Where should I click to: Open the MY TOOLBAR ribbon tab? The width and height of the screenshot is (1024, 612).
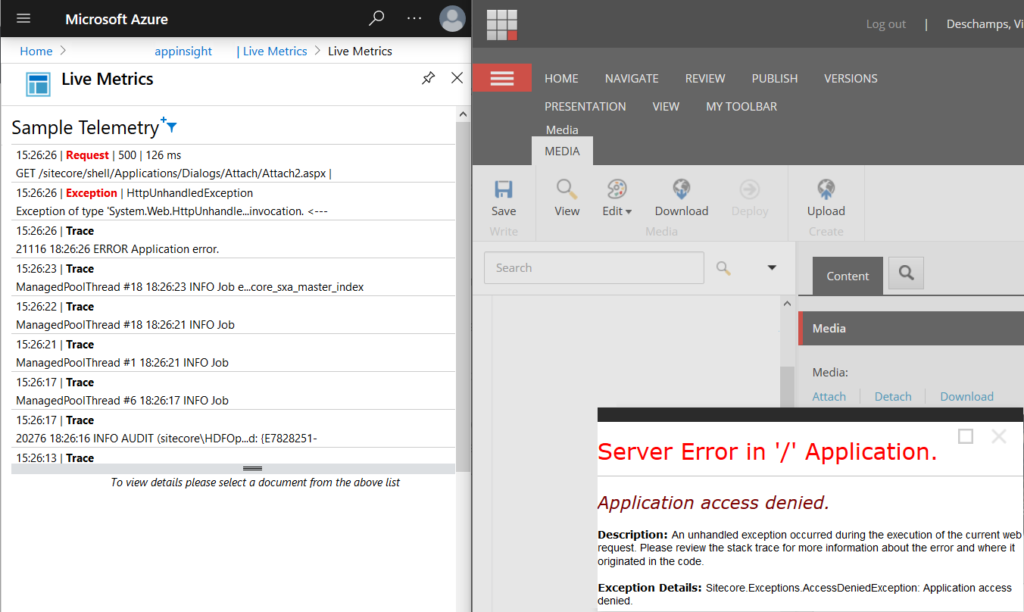741,106
